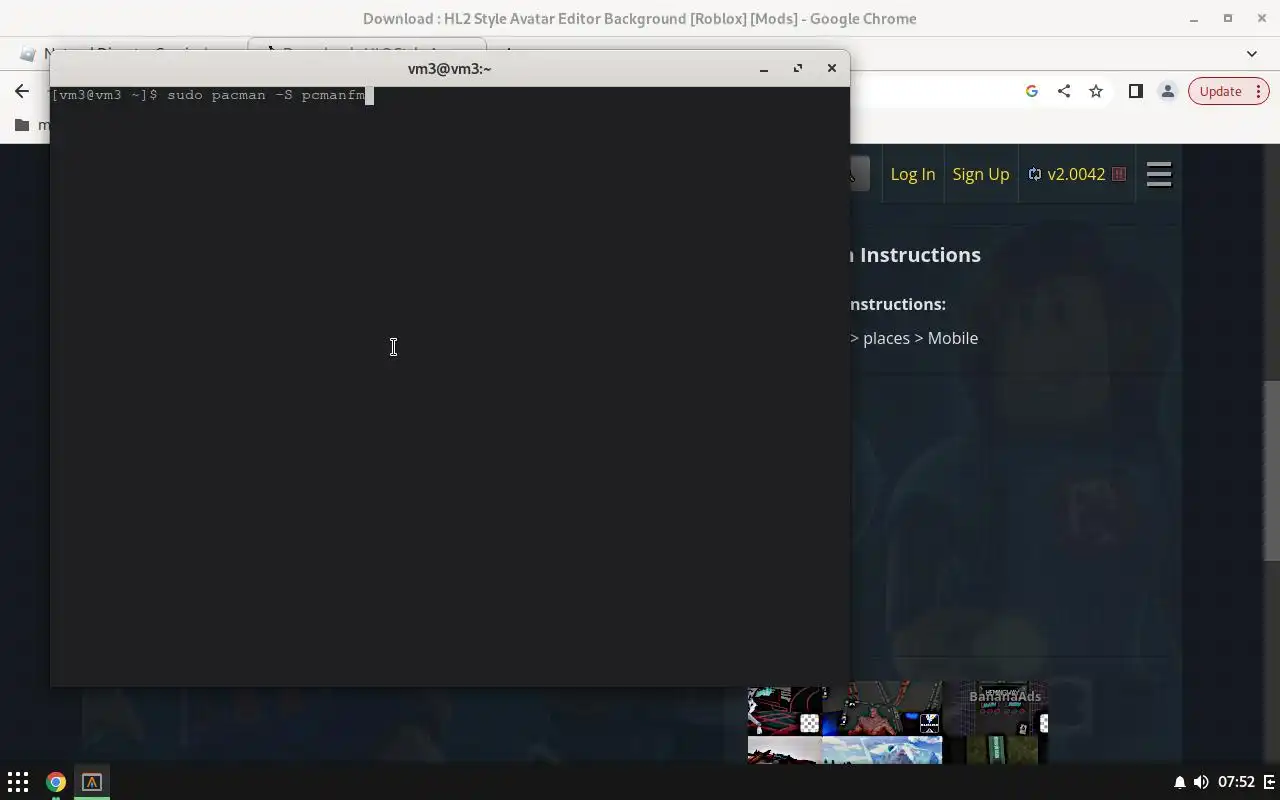Maximize the Google Chrome window
The height and width of the screenshot is (800, 1280).
pos(1228,19)
